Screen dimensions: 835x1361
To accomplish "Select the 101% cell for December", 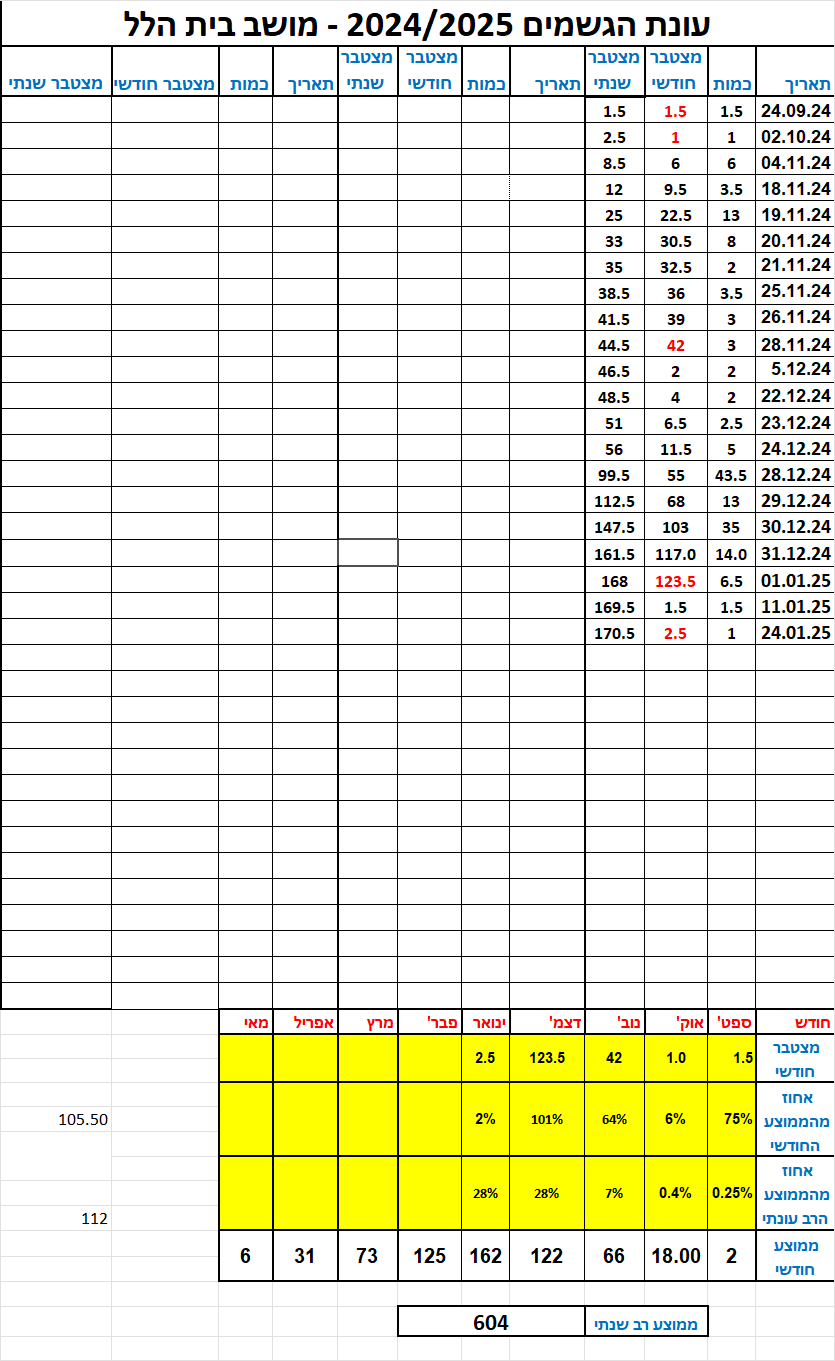I will click(x=547, y=1119).
